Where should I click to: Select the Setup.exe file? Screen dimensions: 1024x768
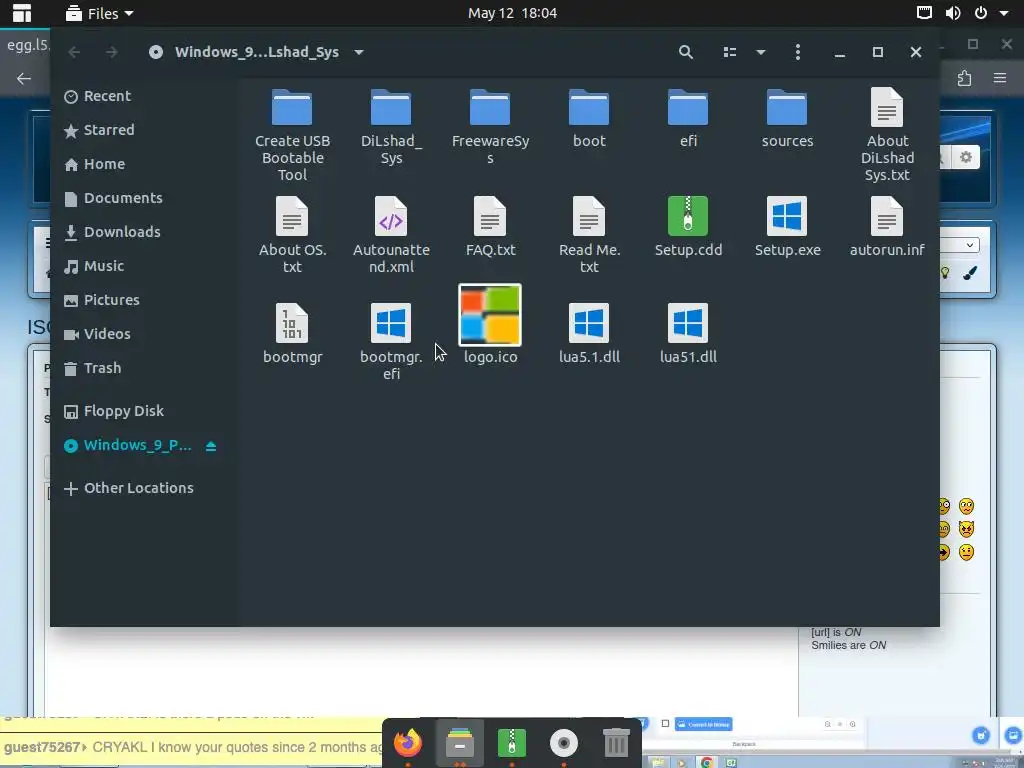tap(787, 226)
